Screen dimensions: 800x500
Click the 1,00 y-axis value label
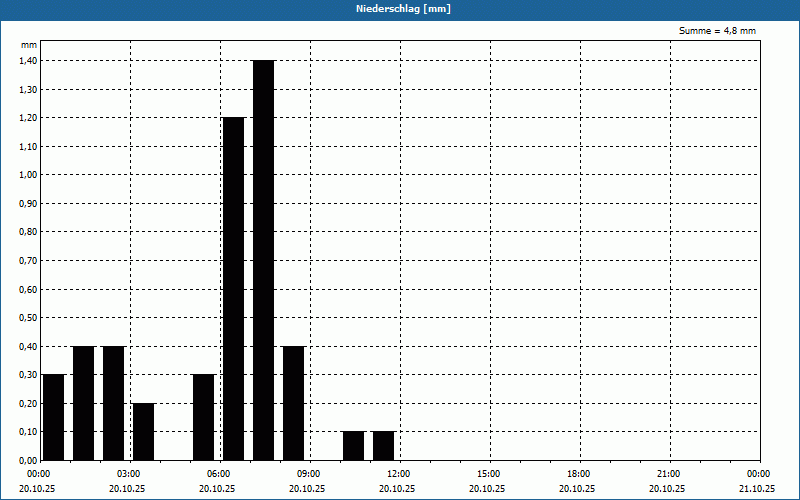[28, 175]
